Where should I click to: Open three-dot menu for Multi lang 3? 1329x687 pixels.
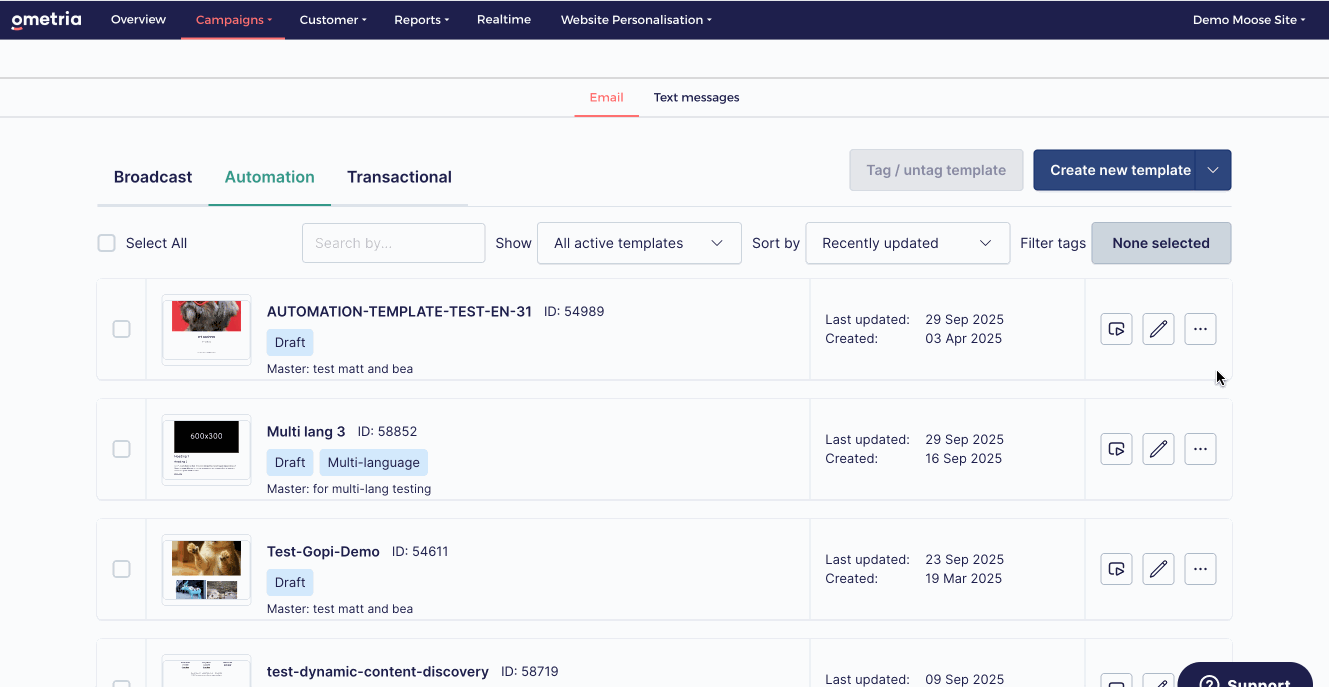click(1200, 449)
